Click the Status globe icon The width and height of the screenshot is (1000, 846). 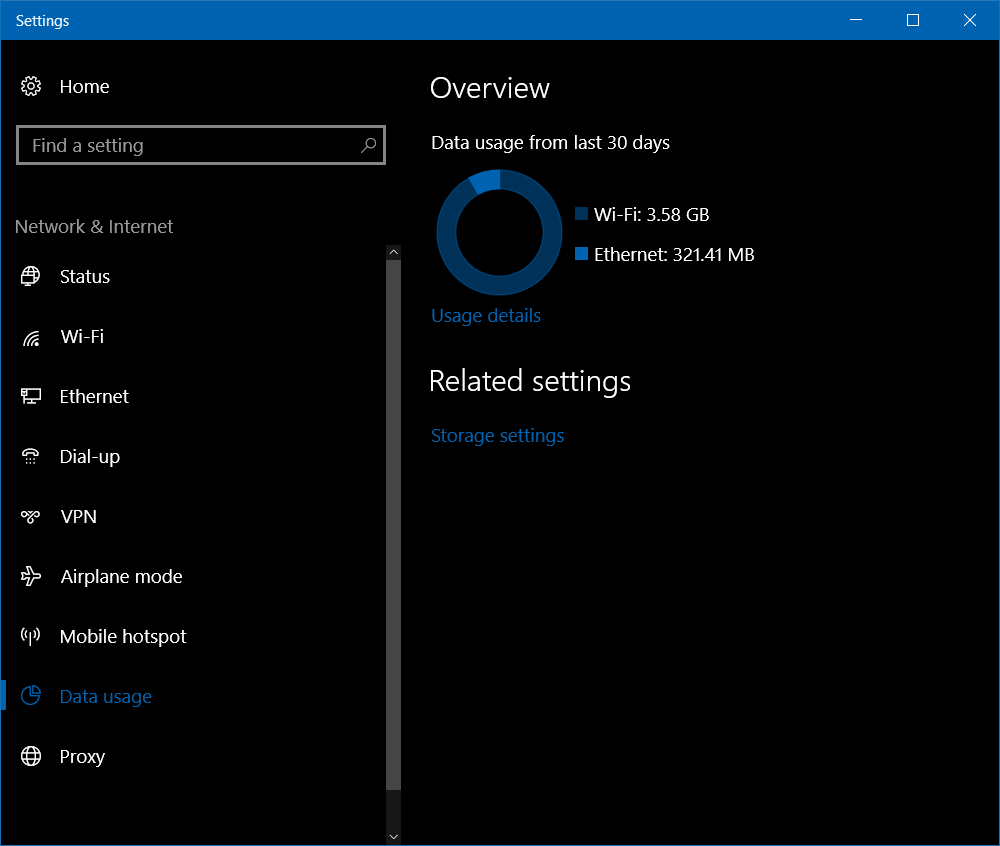31,277
